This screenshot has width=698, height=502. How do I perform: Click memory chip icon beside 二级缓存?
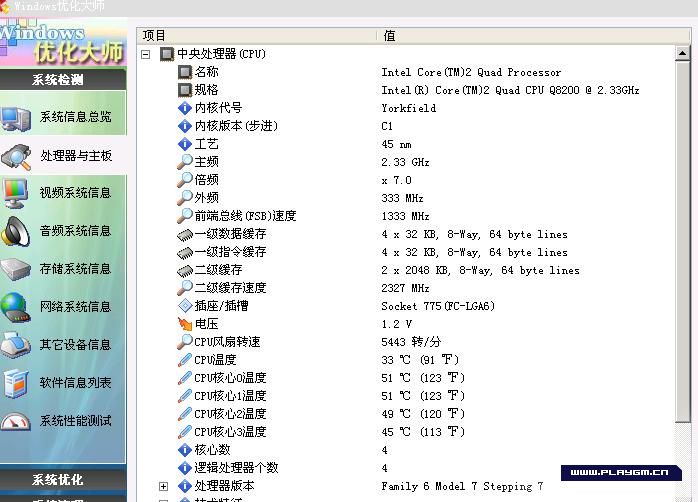[x=185, y=270]
